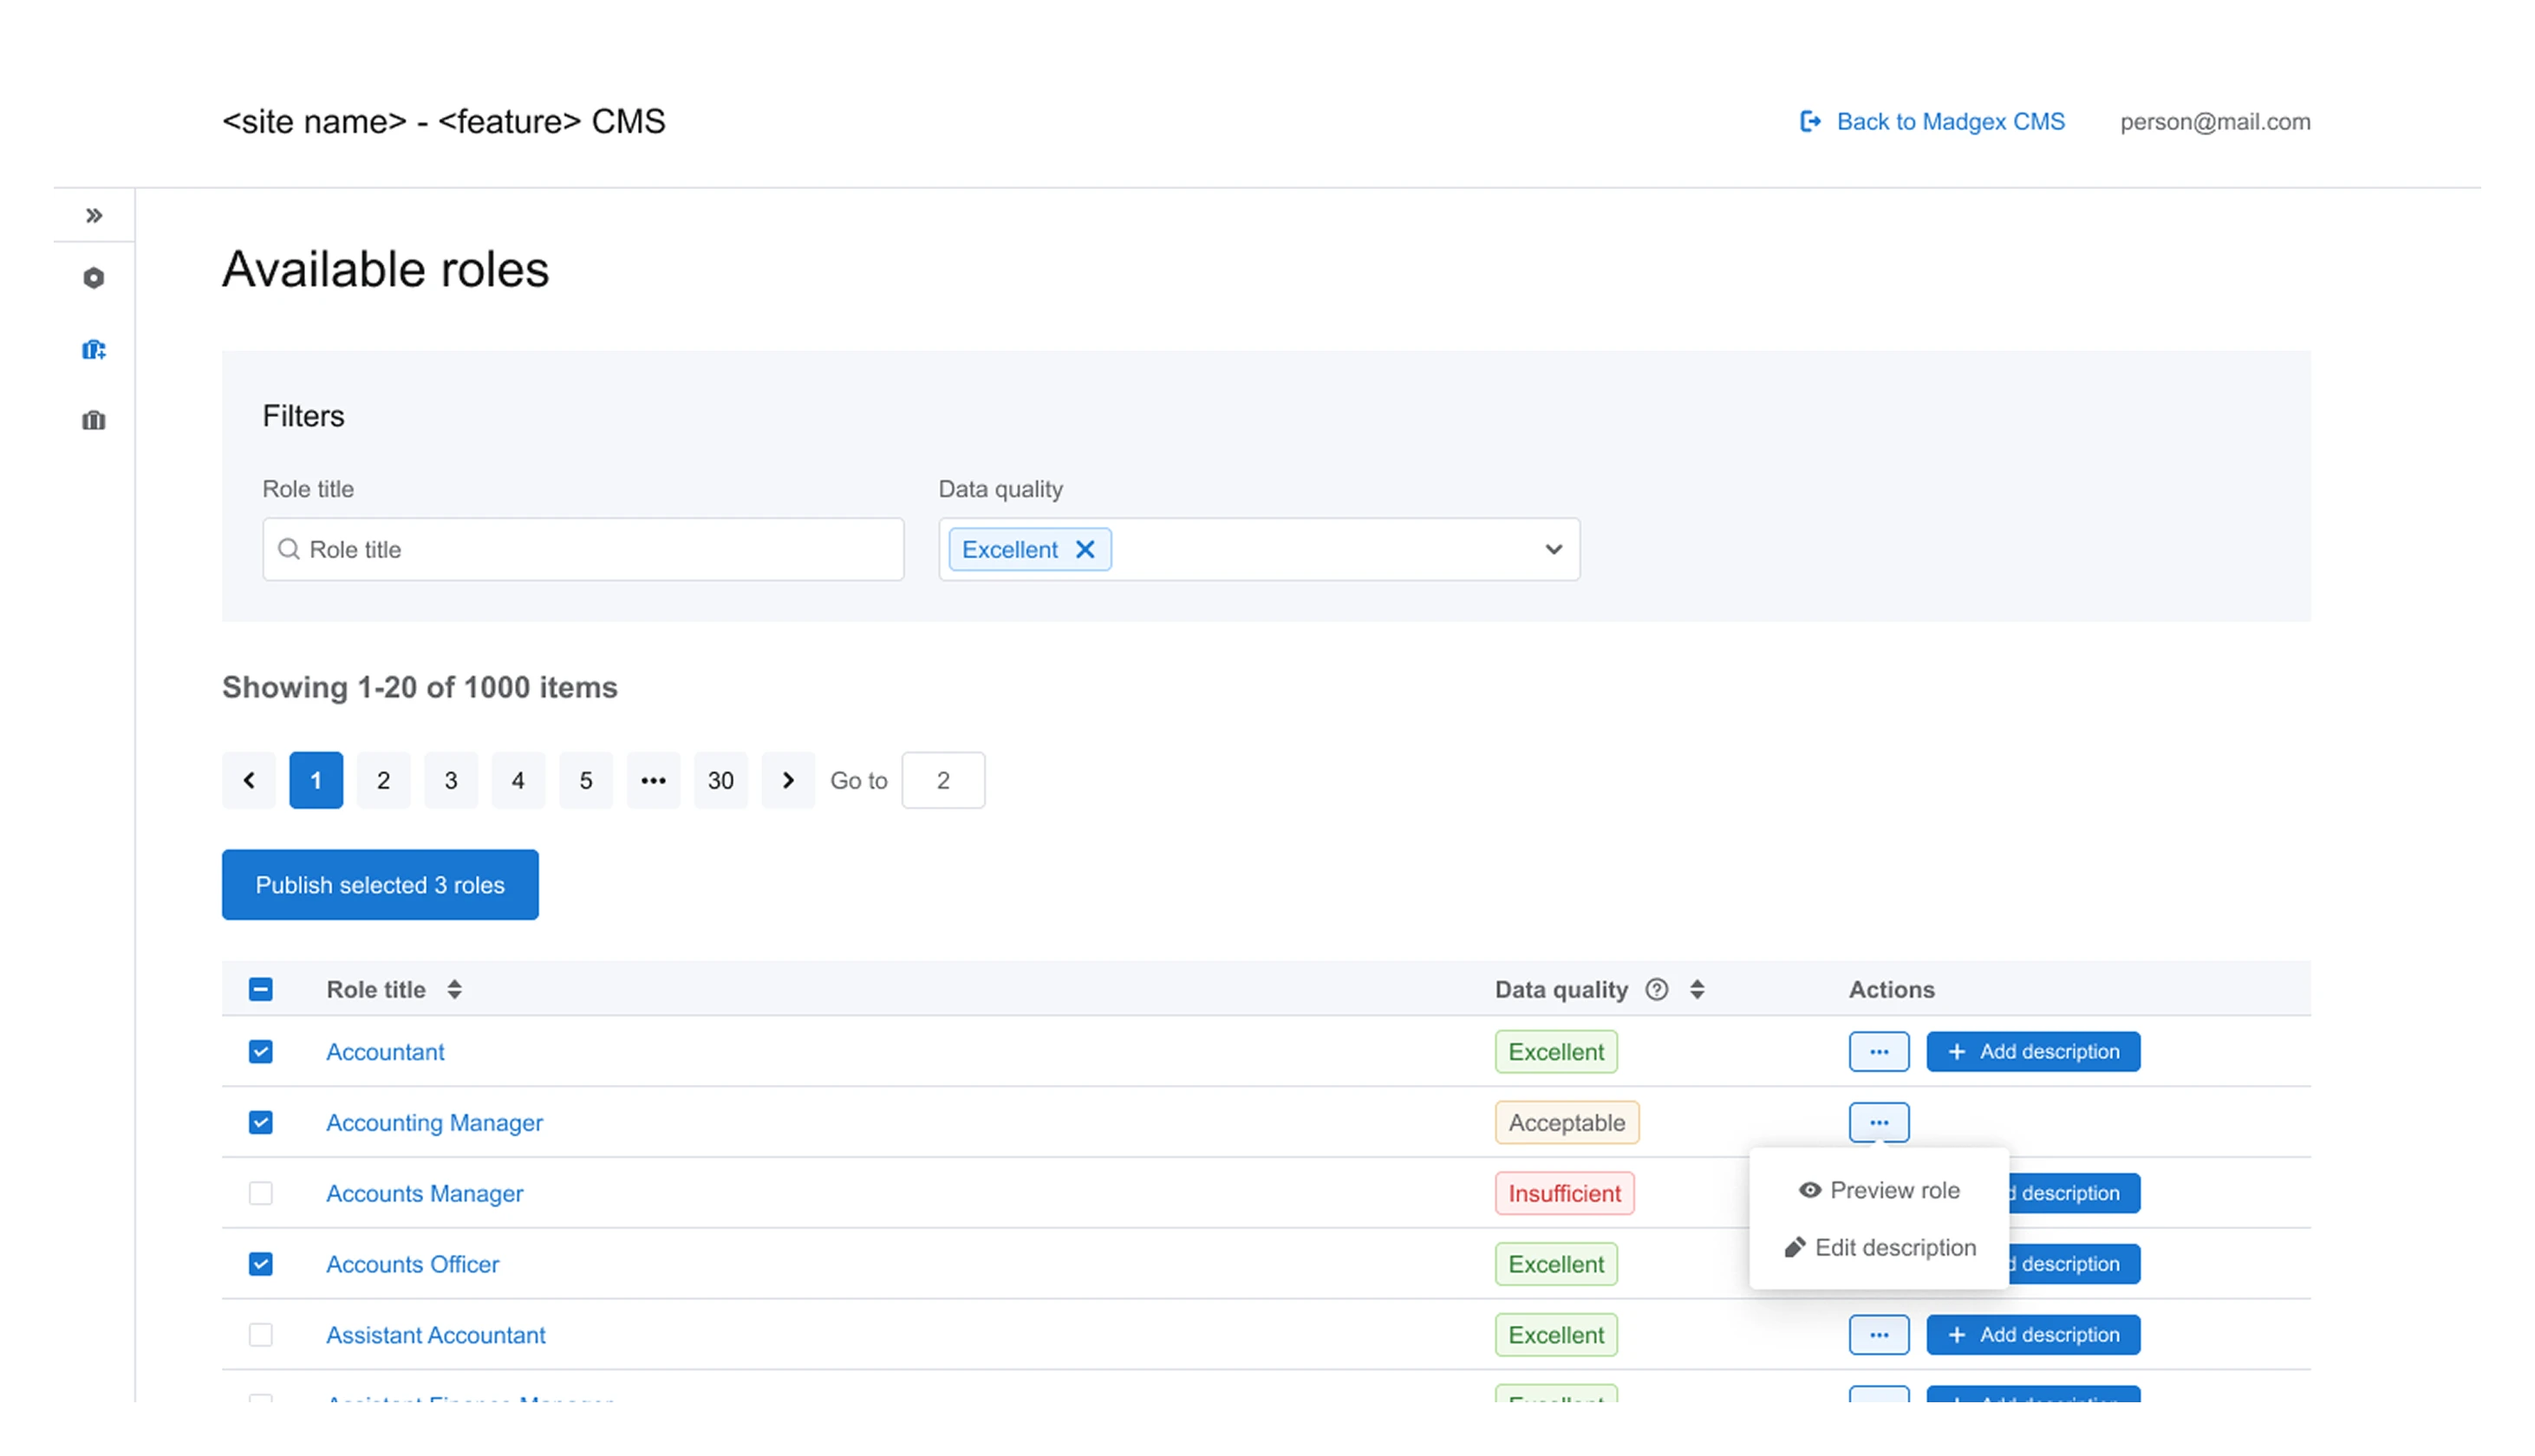Go to page 4
The image size is (2535, 1456).
(518, 780)
